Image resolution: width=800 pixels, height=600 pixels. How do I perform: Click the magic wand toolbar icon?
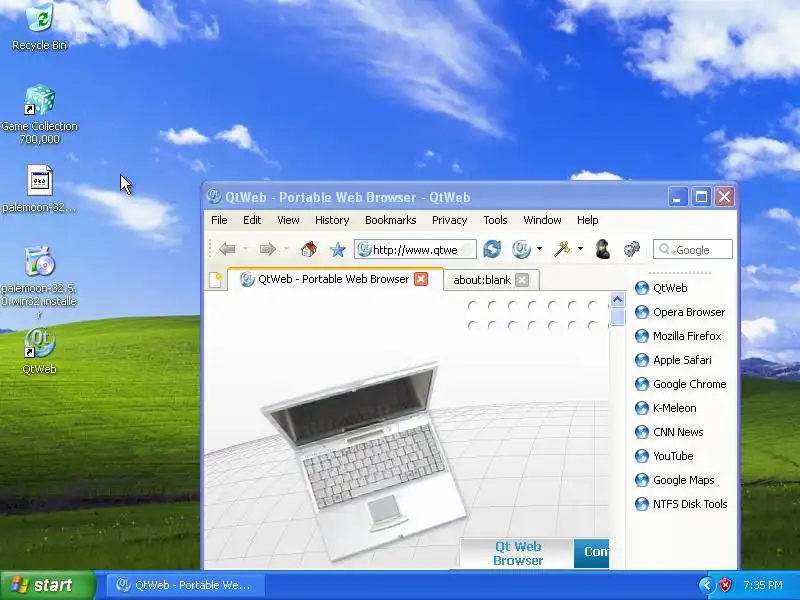point(562,249)
